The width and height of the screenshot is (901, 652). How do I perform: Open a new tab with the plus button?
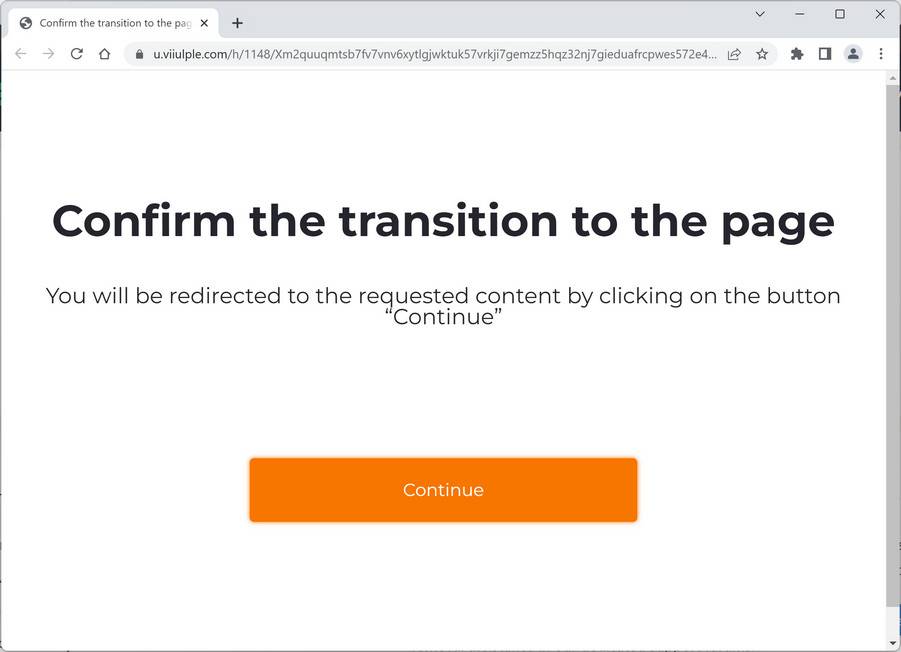tap(237, 23)
